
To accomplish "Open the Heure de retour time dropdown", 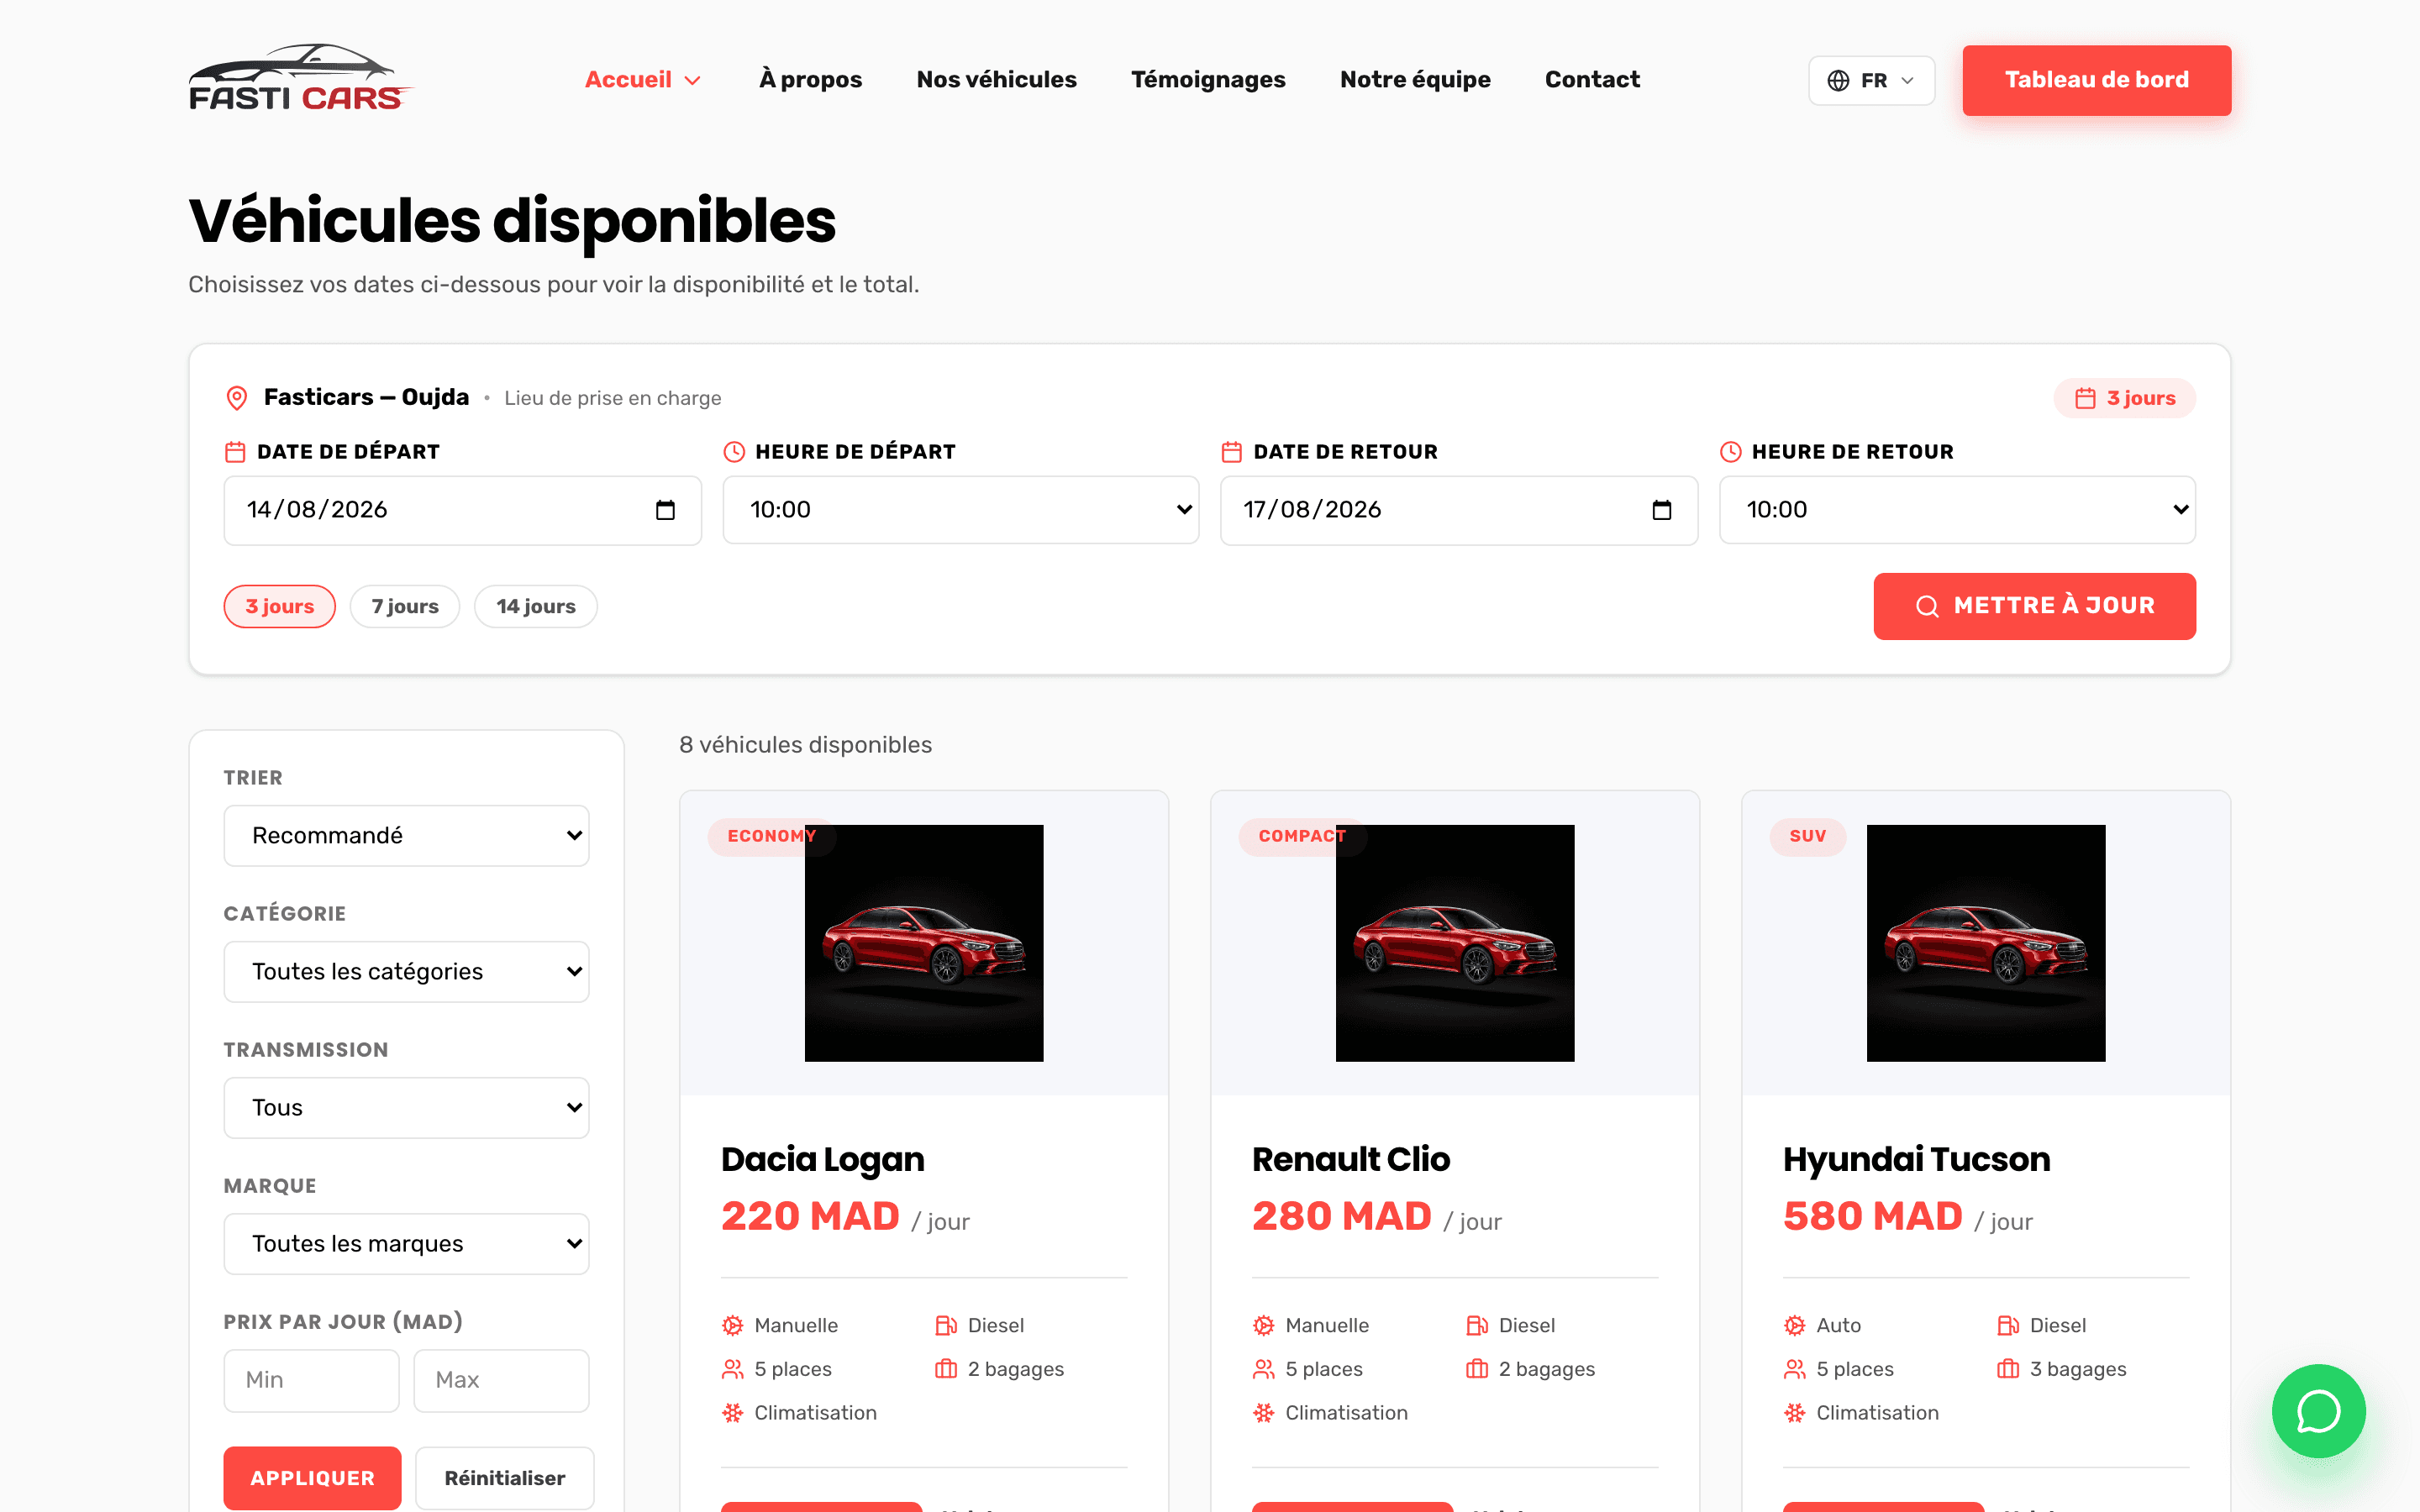I will coord(1957,510).
